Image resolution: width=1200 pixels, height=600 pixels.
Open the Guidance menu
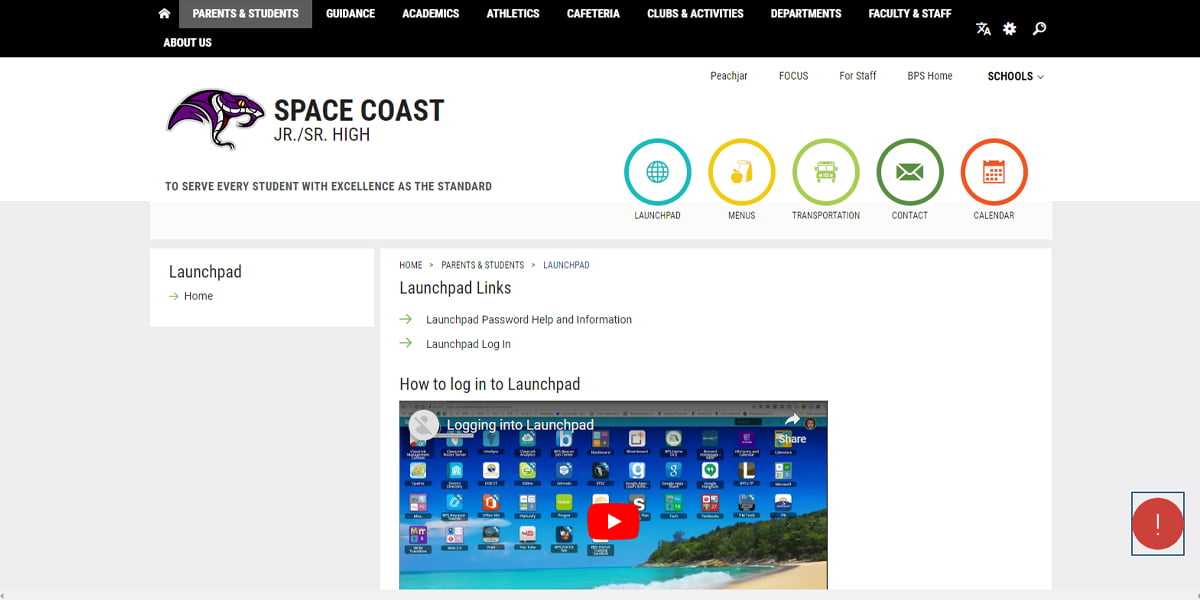(x=350, y=14)
